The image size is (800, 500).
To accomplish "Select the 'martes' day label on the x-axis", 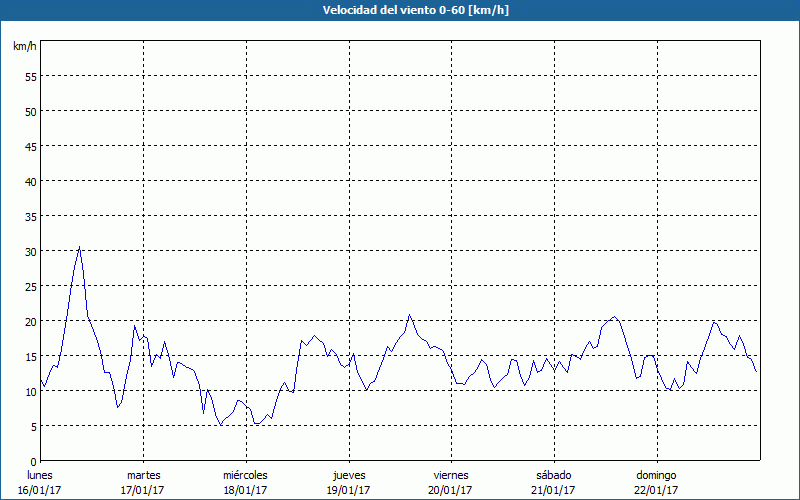I will coord(143,475).
